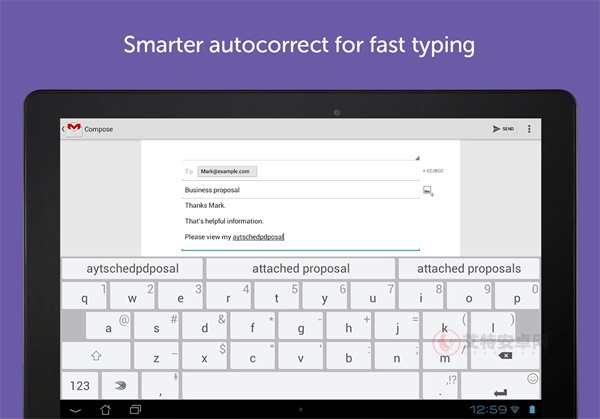
Task: Tap the v key
Action: [x=301, y=356]
